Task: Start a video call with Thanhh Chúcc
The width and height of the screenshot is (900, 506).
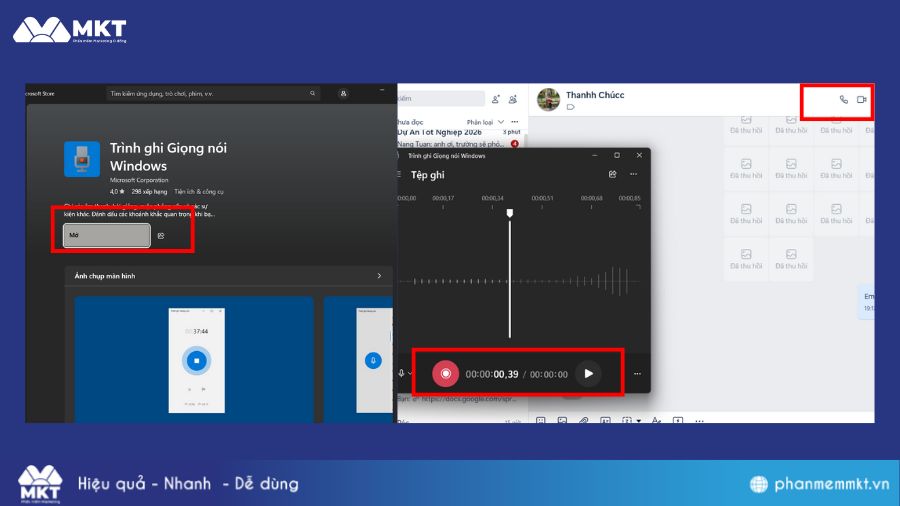Action: point(862,99)
